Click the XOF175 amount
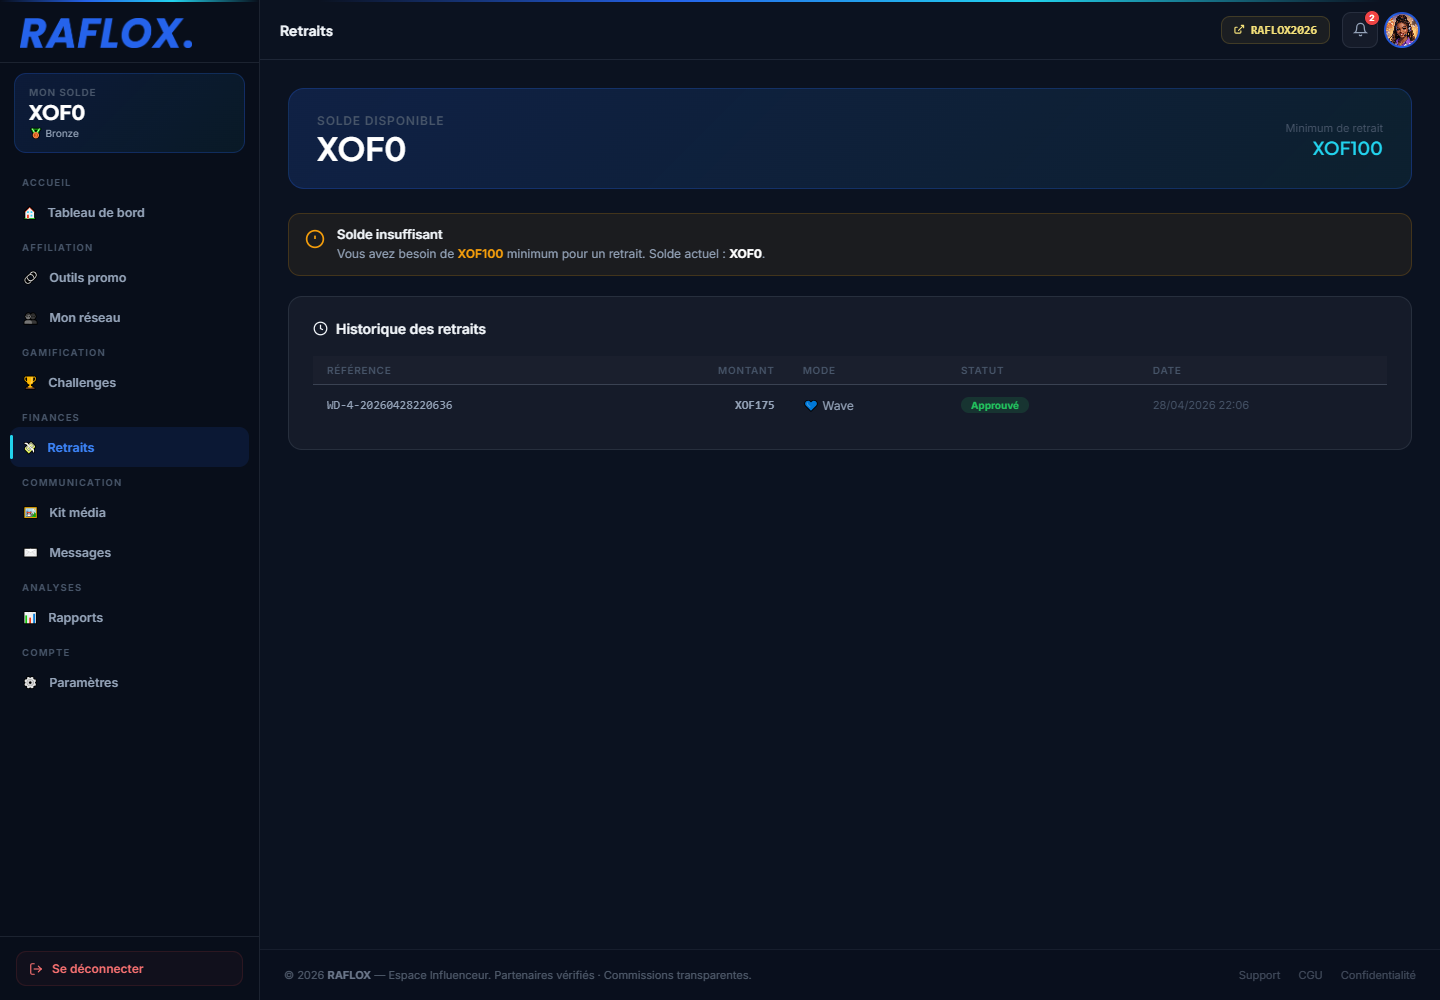This screenshot has height=1000, width=1440. 754,405
